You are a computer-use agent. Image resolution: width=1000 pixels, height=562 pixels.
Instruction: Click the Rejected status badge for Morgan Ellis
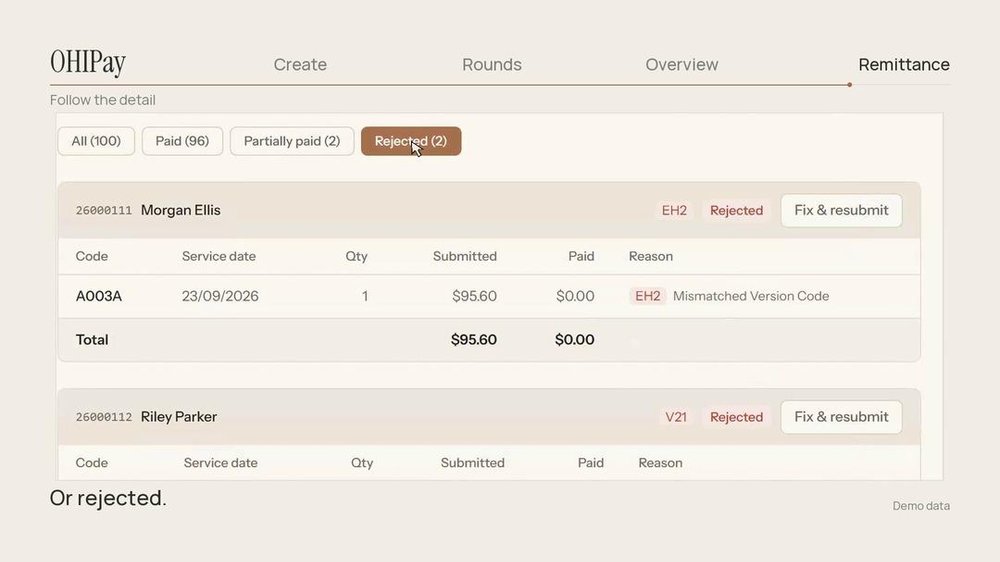[736, 211]
